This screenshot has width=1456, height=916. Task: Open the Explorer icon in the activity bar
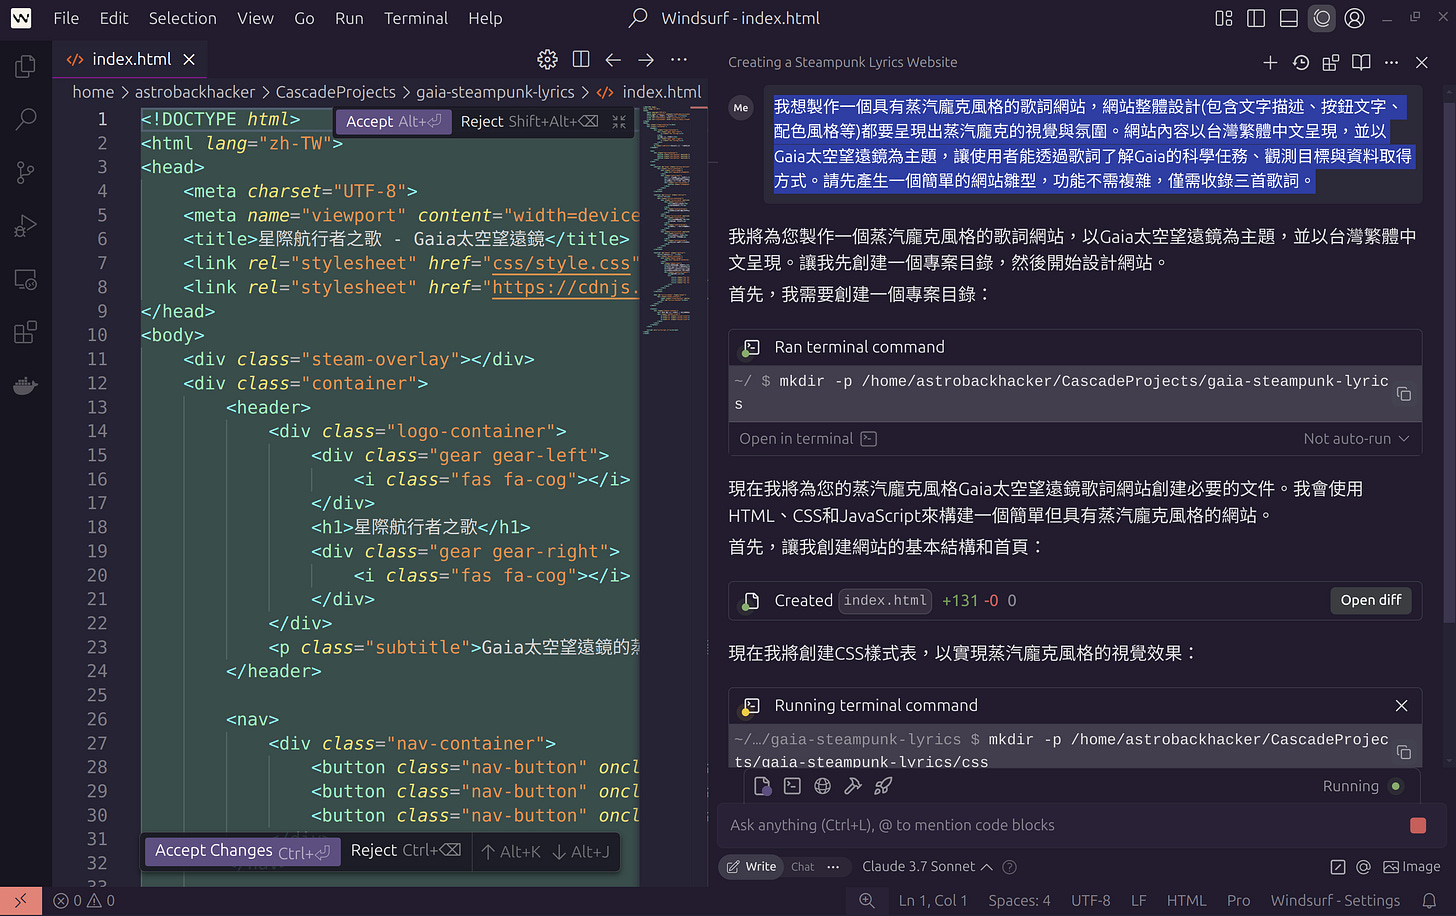click(26, 67)
